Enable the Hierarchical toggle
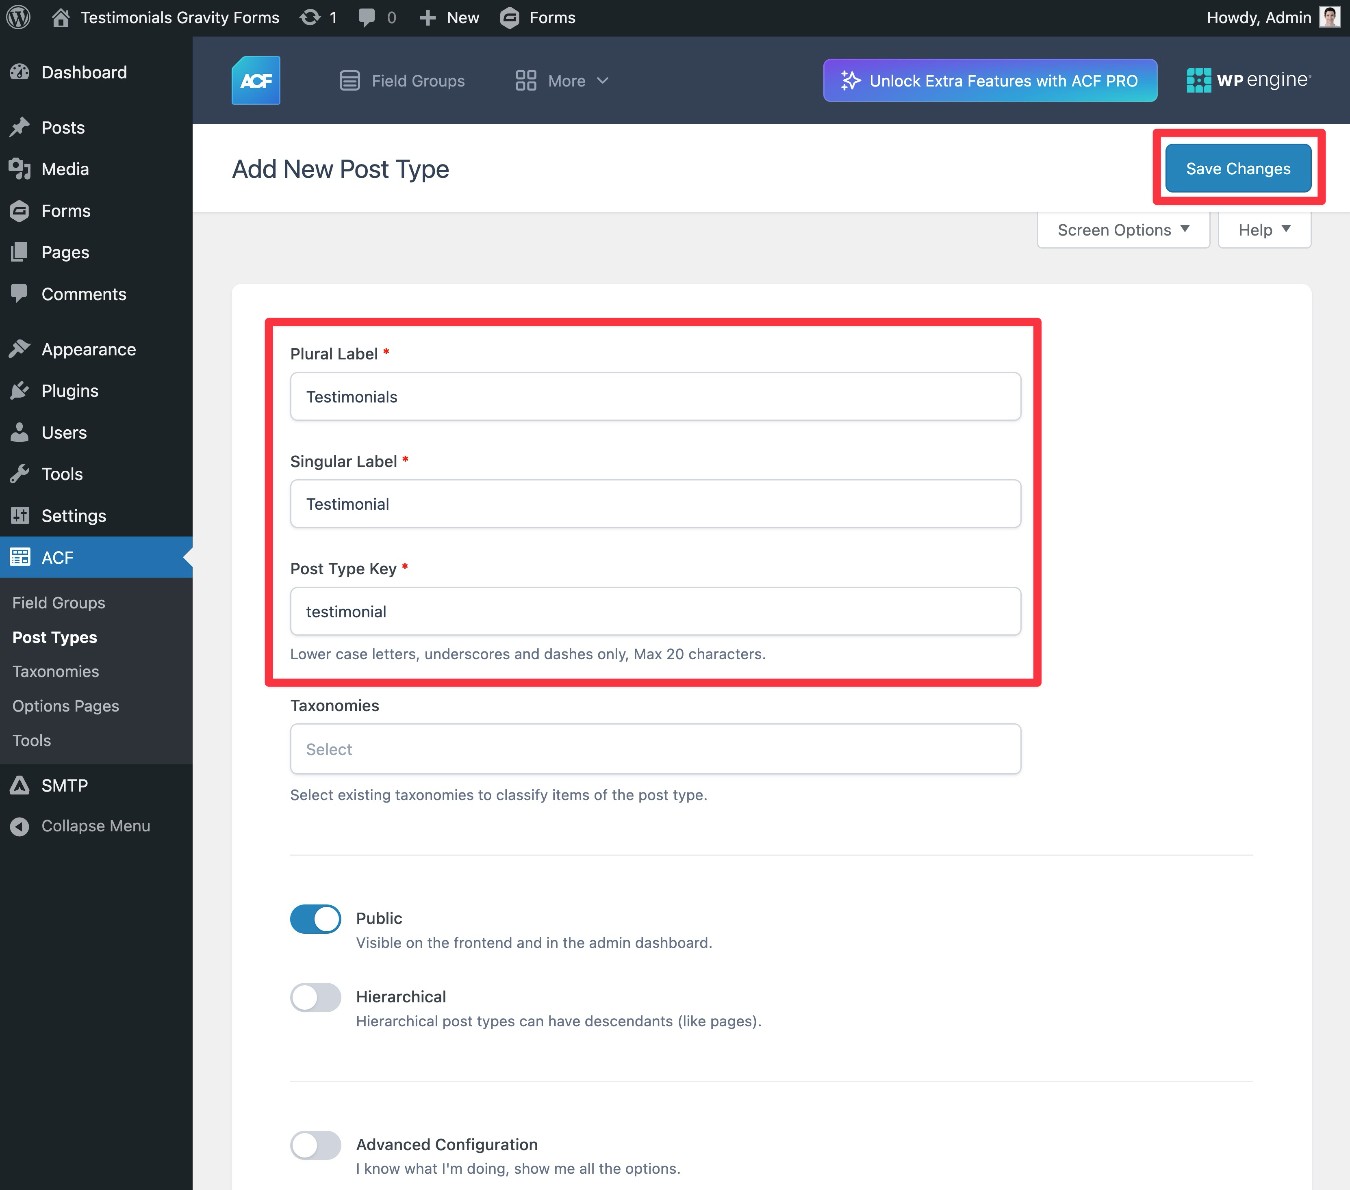Screen dimensions: 1350x1190 (315, 997)
